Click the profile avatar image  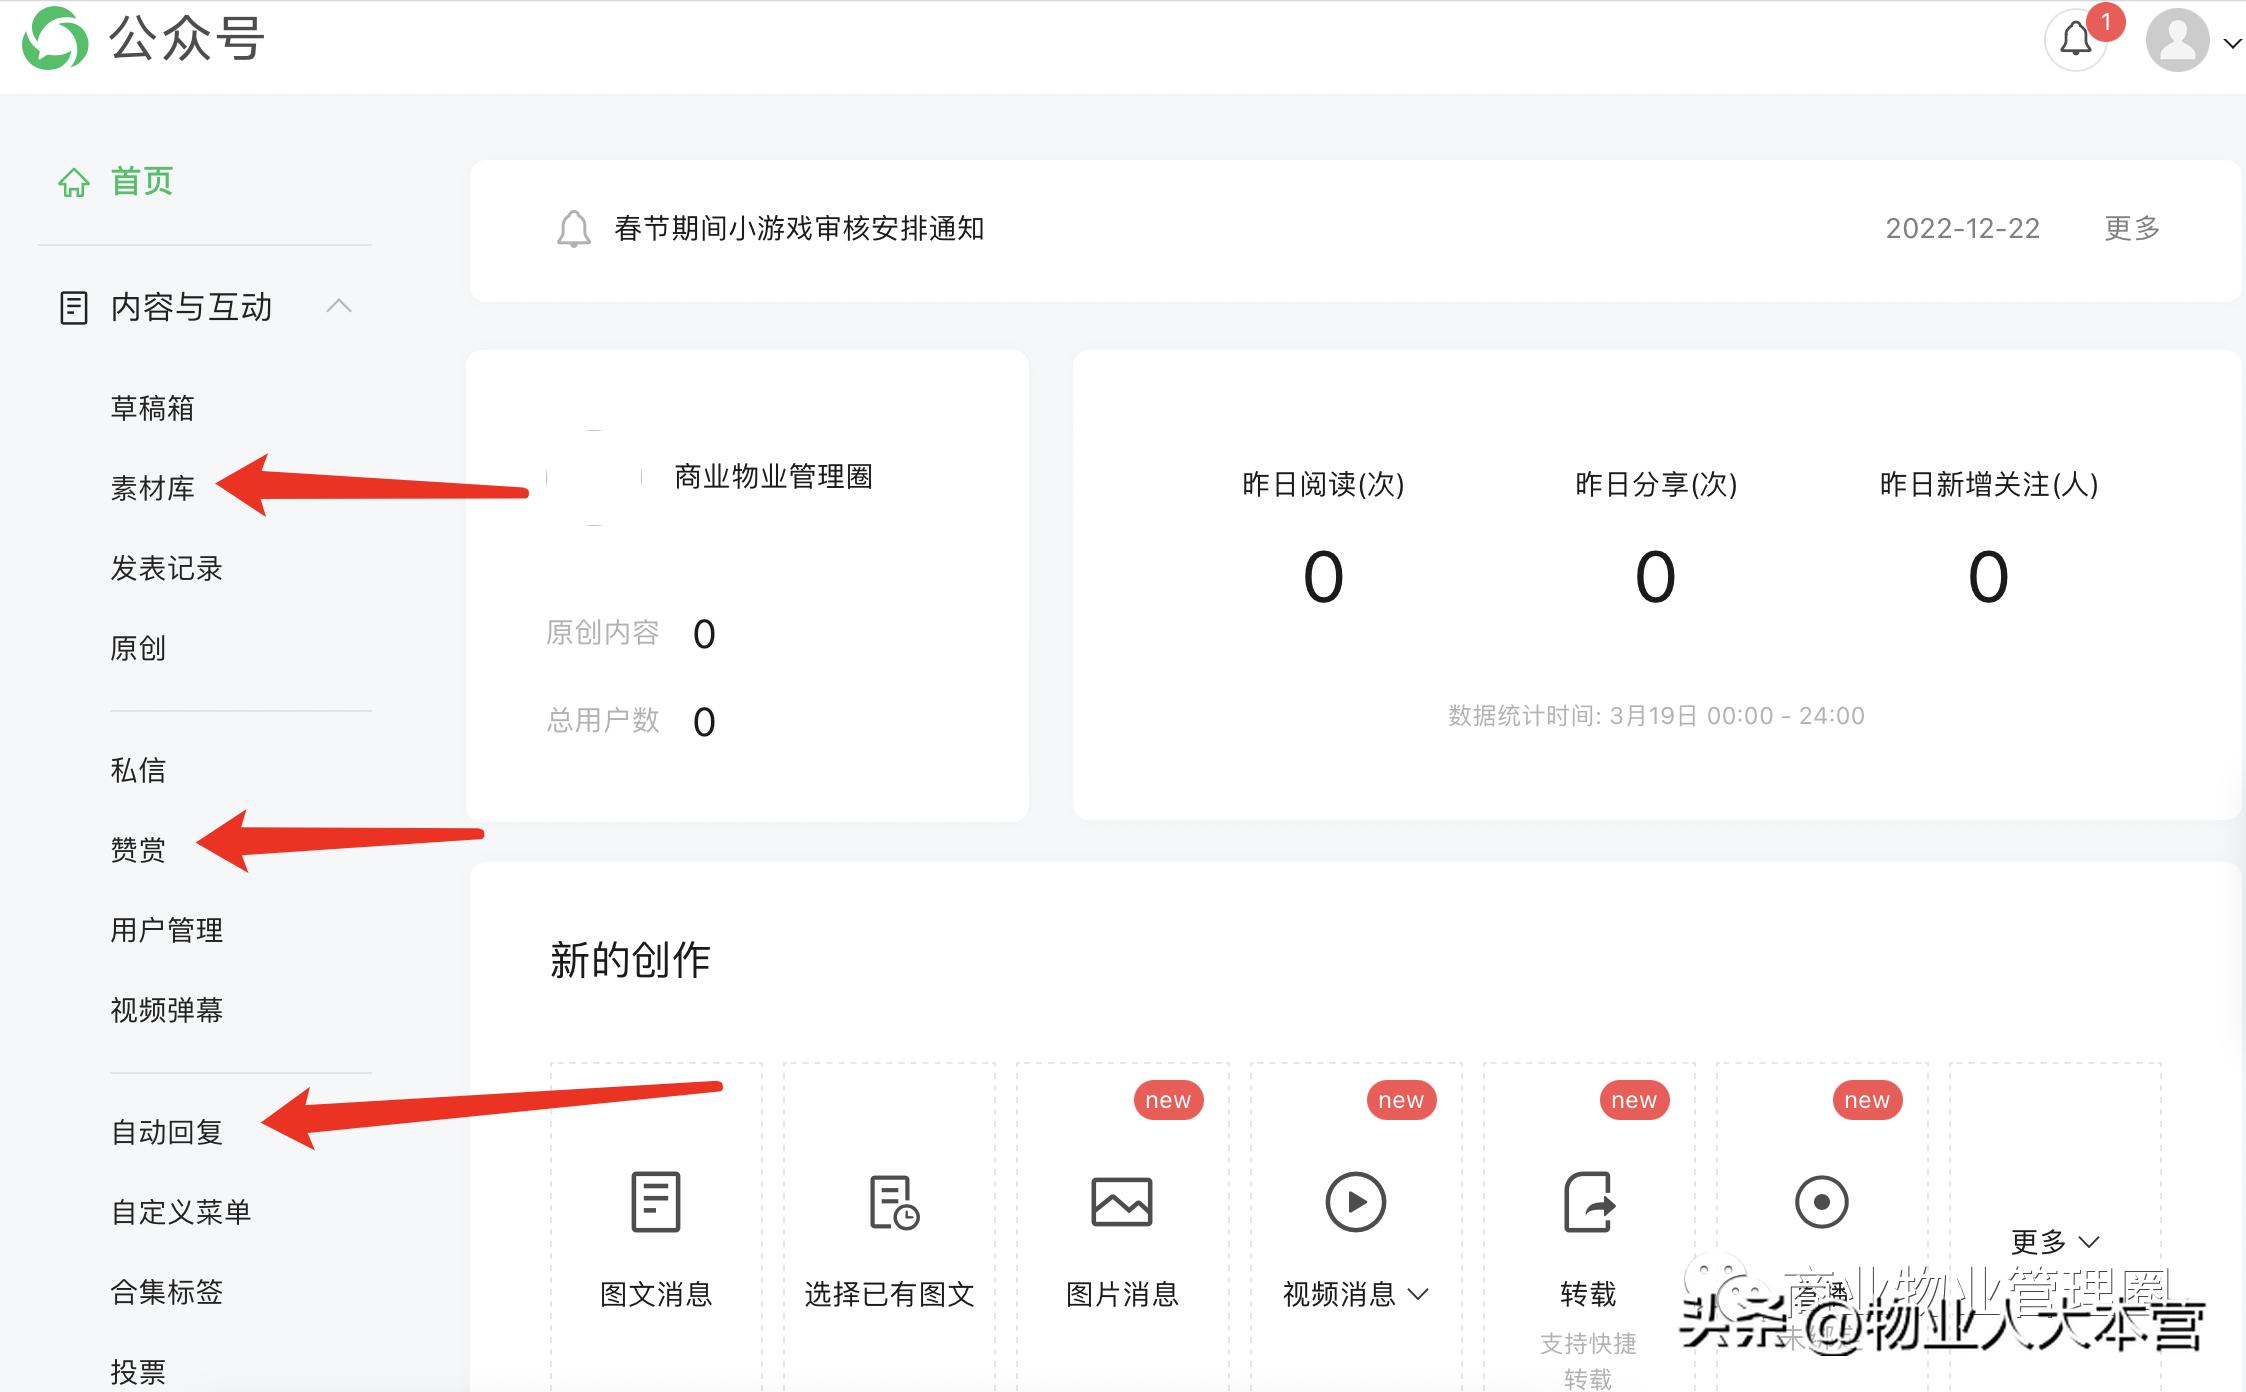[x=2177, y=40]
